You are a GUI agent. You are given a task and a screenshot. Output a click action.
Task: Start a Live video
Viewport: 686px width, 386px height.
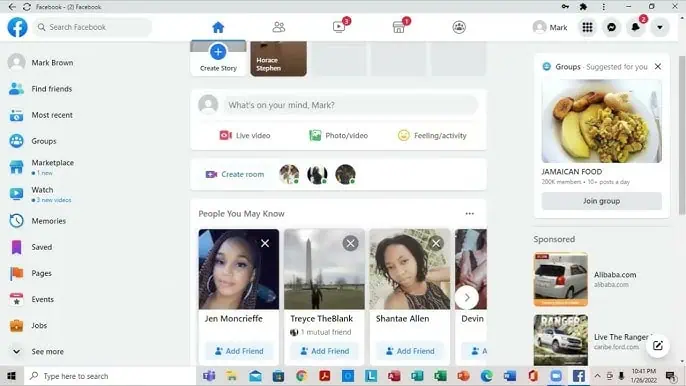point(245,136)
